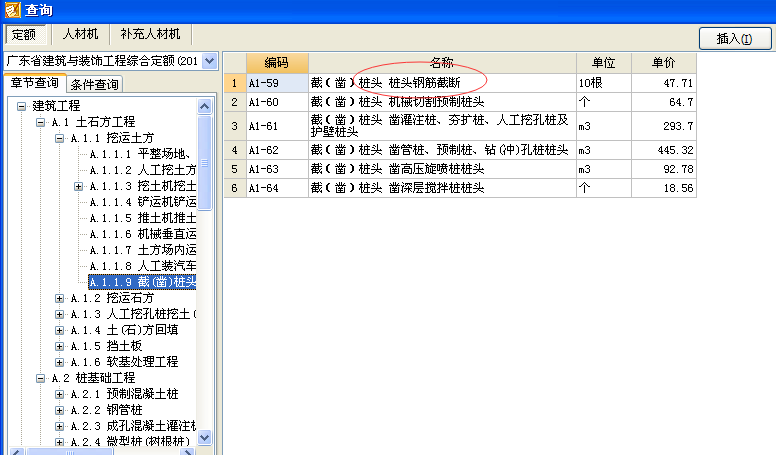Click the 10根 unit cell

tap(604, 83)
